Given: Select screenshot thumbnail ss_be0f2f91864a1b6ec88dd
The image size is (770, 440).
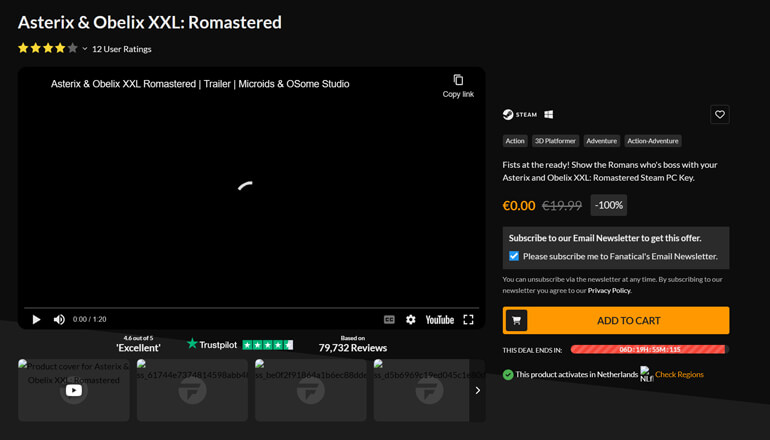Looking at the screenshot, I should click(x=310, y=390).
